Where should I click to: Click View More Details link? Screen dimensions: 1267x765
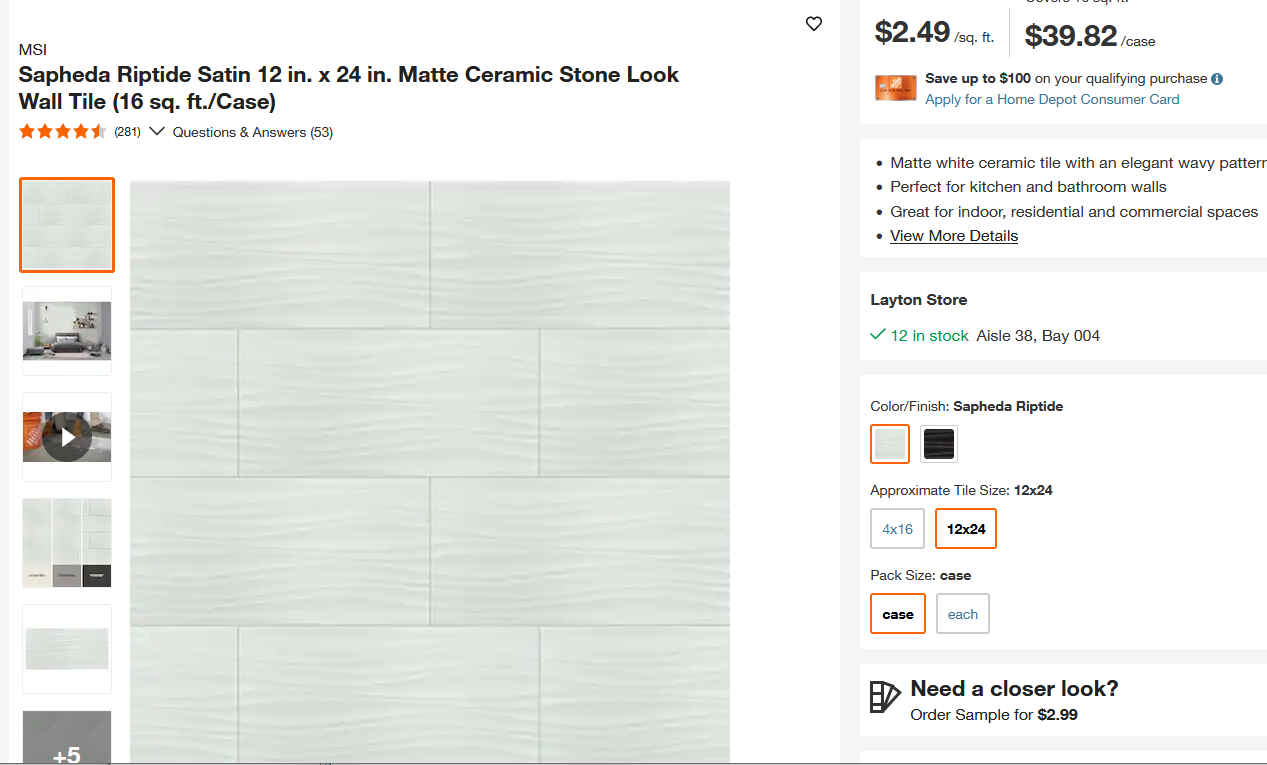tap(954, 236)
